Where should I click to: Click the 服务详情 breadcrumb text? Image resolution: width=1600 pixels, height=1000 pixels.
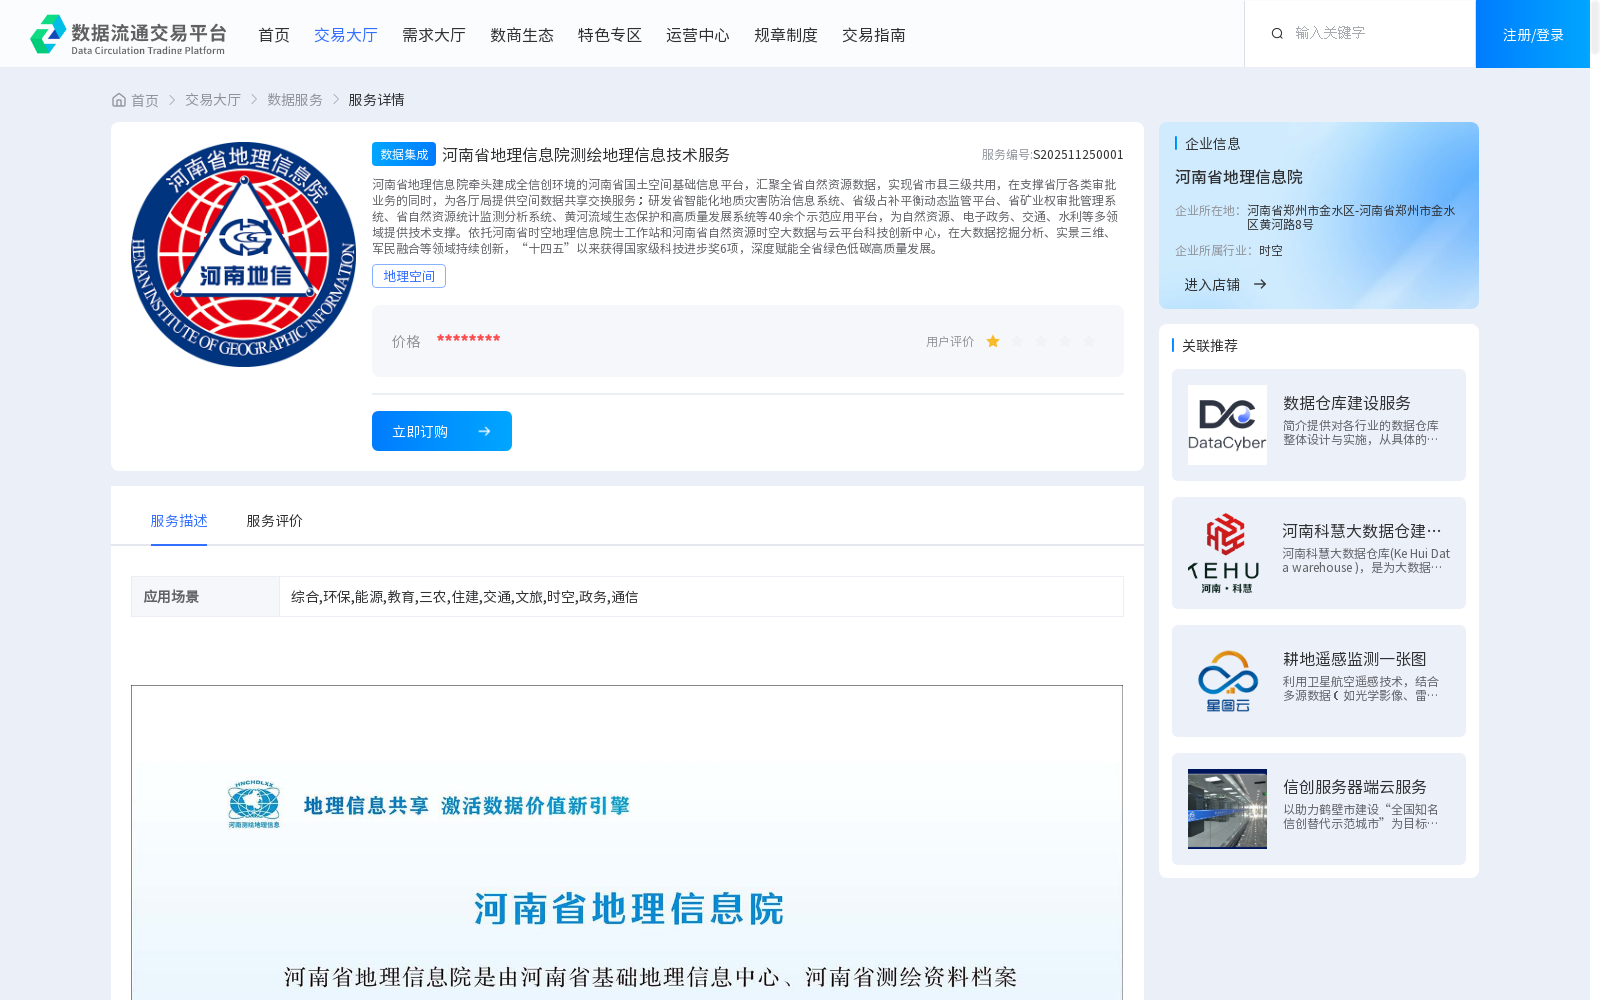(x=376, y=100)
